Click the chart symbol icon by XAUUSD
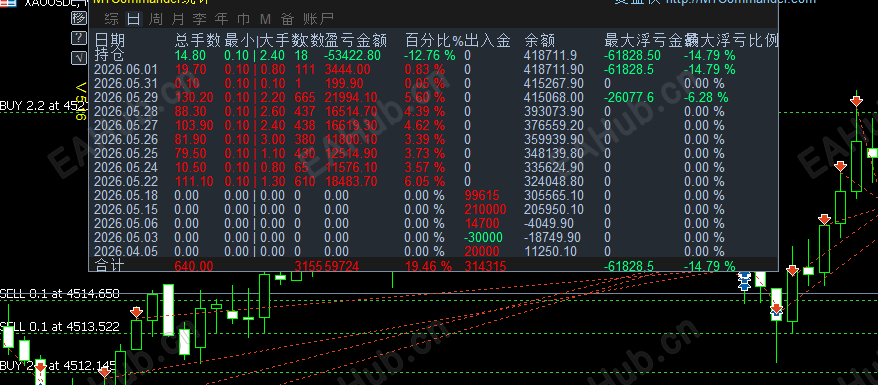Image resolution: width=878 pixels, height=385 pixels. tap(8, 2)
